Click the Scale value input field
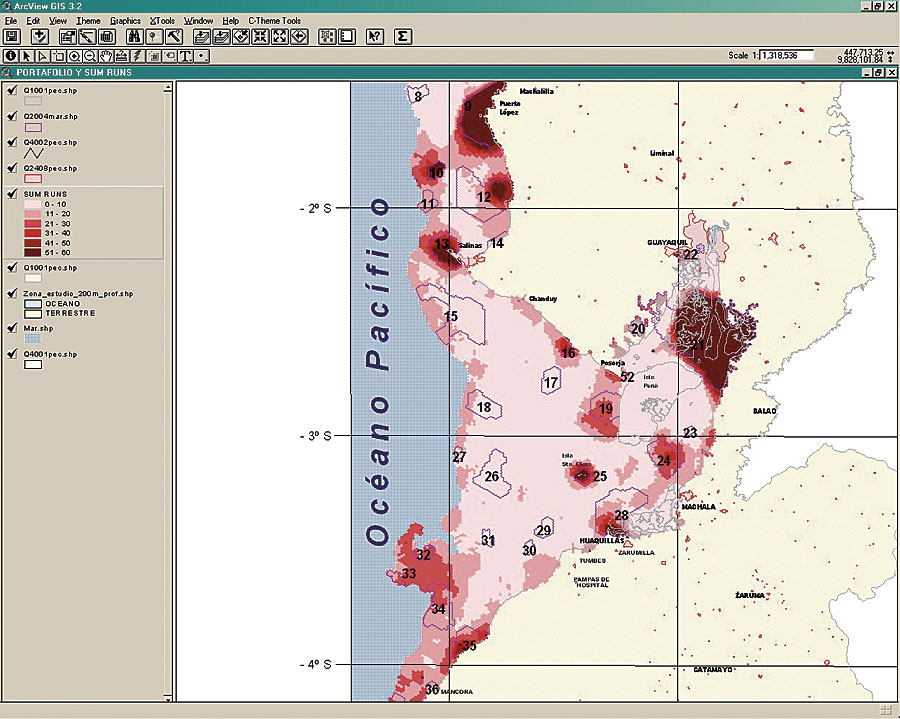The height and width of the screenshot is (719, 900). (x=786, y=55)
